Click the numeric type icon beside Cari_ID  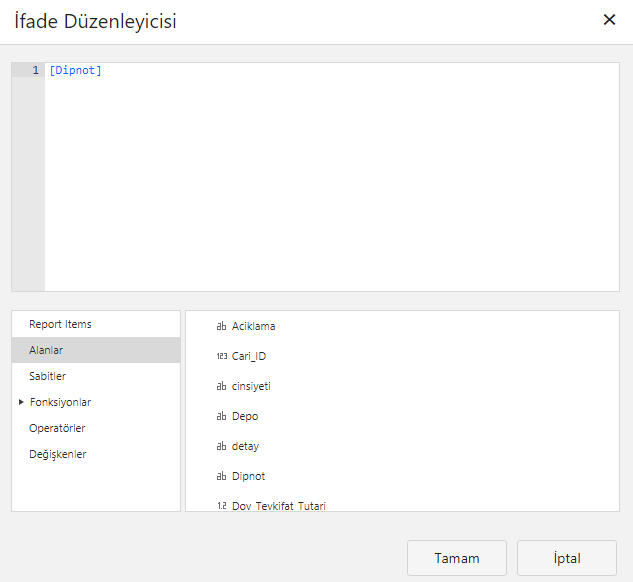[221, 356]
